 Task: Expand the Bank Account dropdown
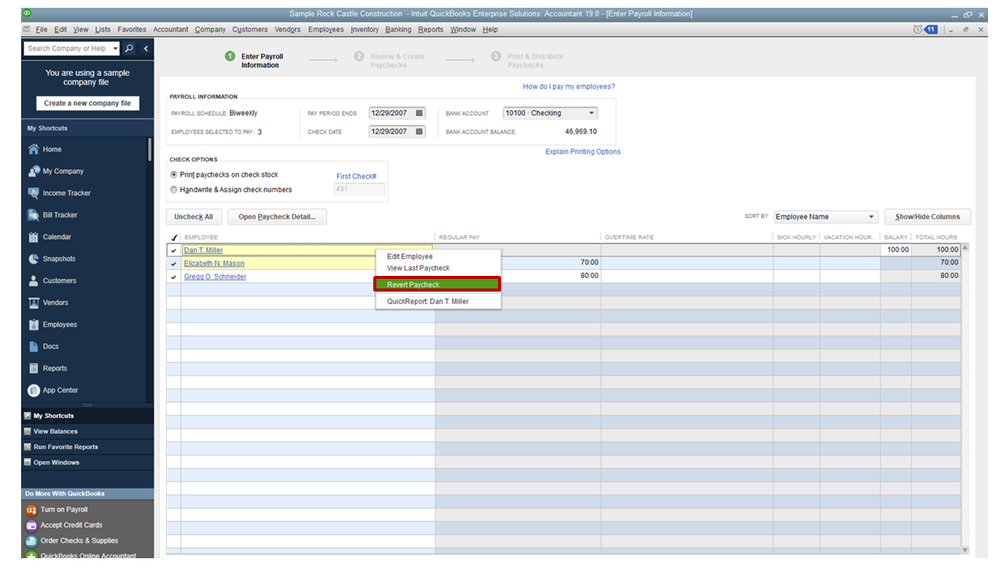click(x=591, y=113)
